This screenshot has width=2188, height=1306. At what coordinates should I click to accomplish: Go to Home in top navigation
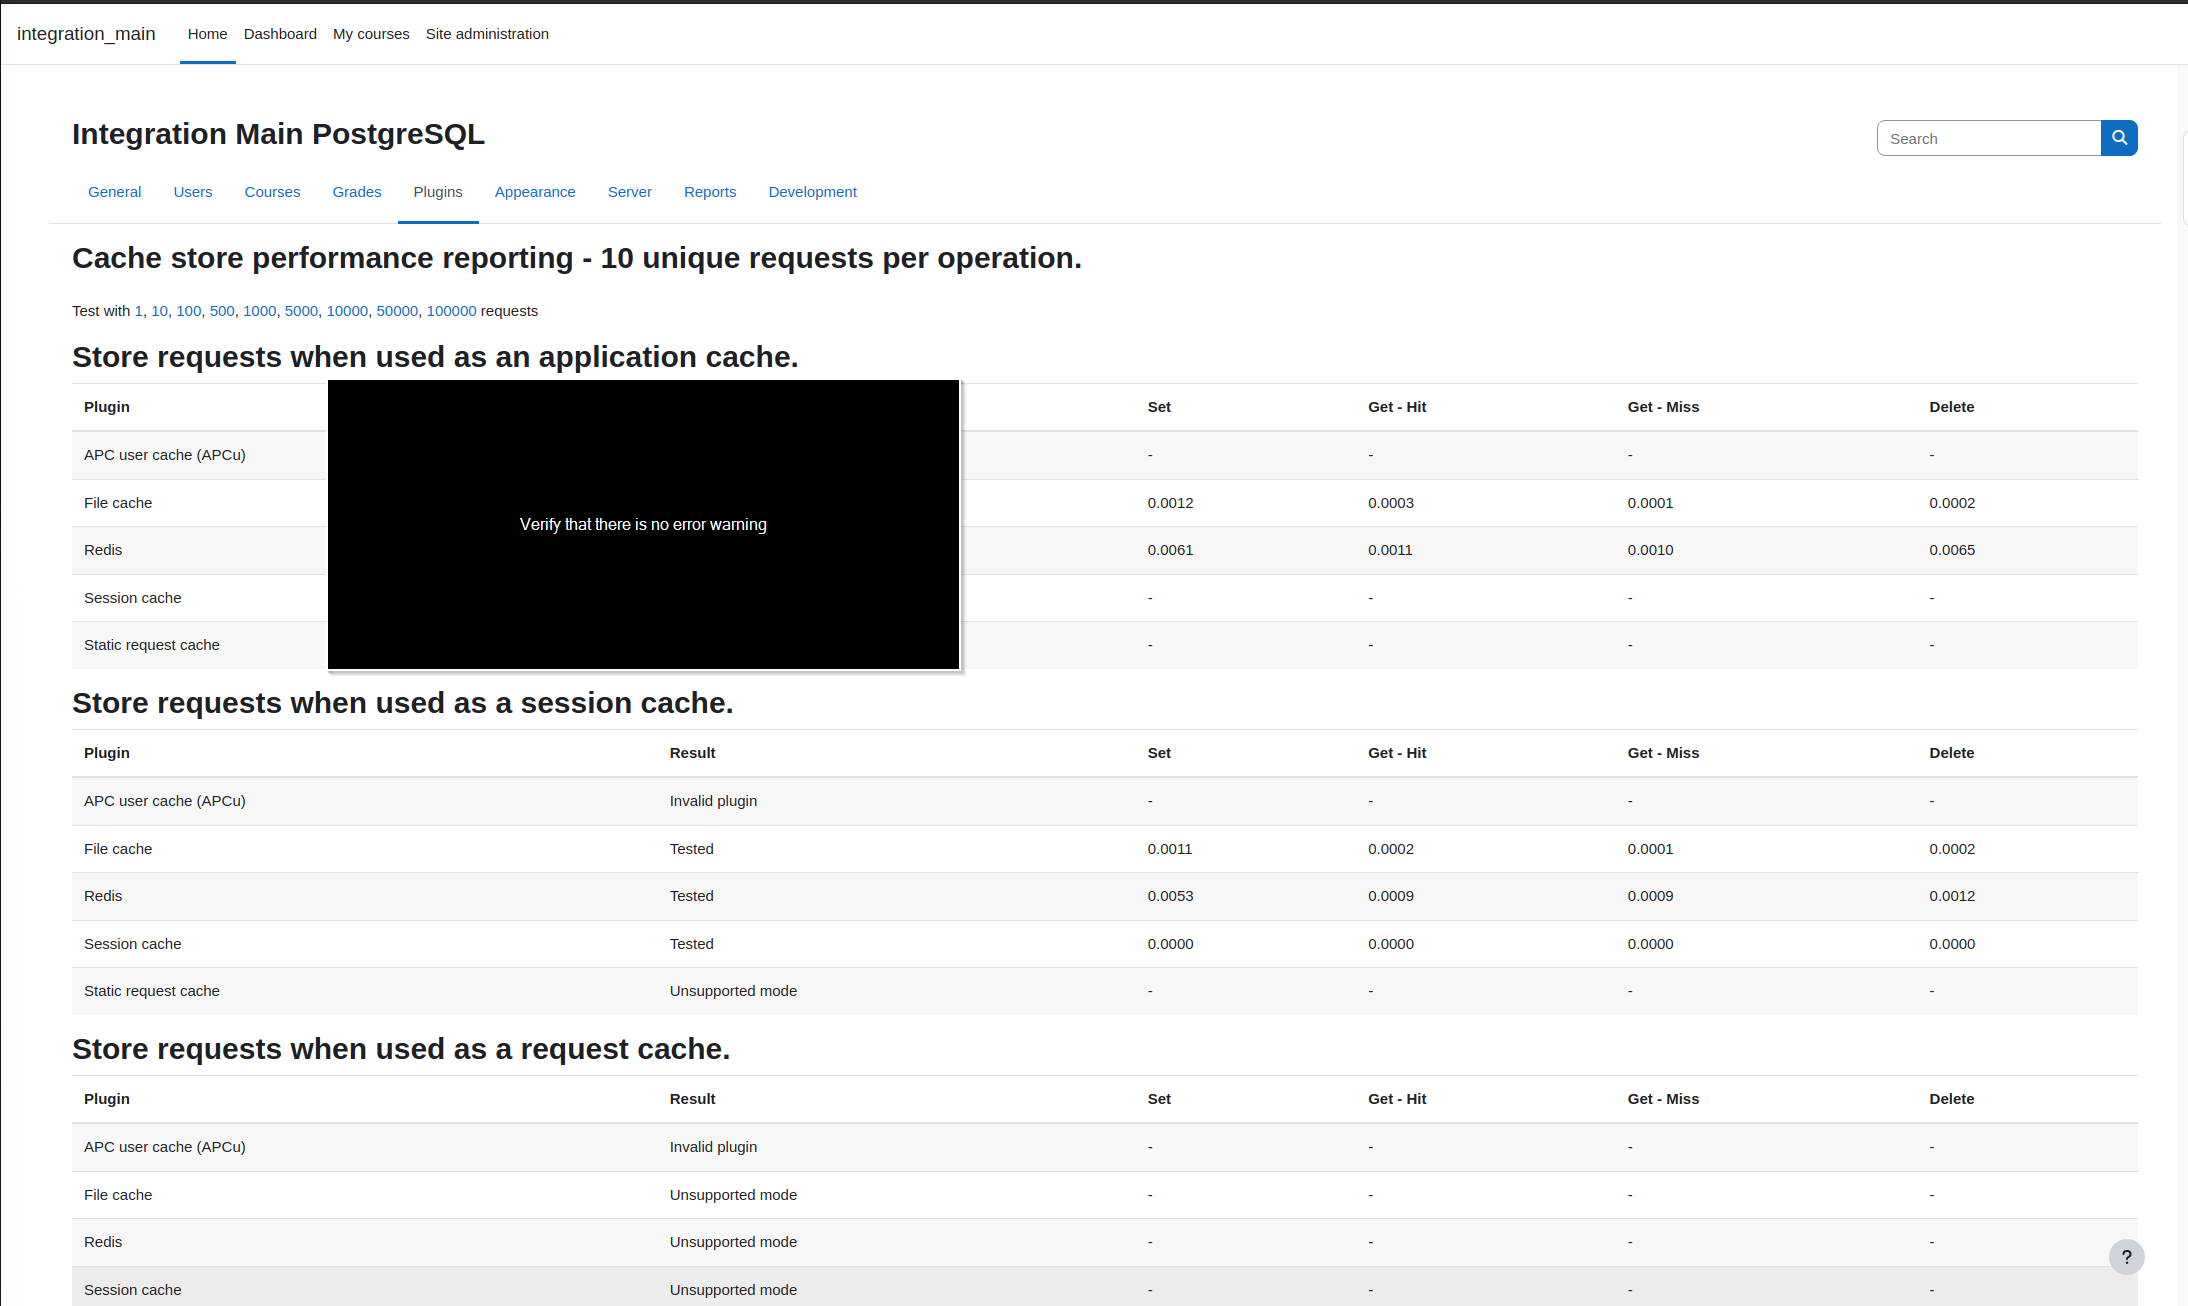(x=207, y=33)
